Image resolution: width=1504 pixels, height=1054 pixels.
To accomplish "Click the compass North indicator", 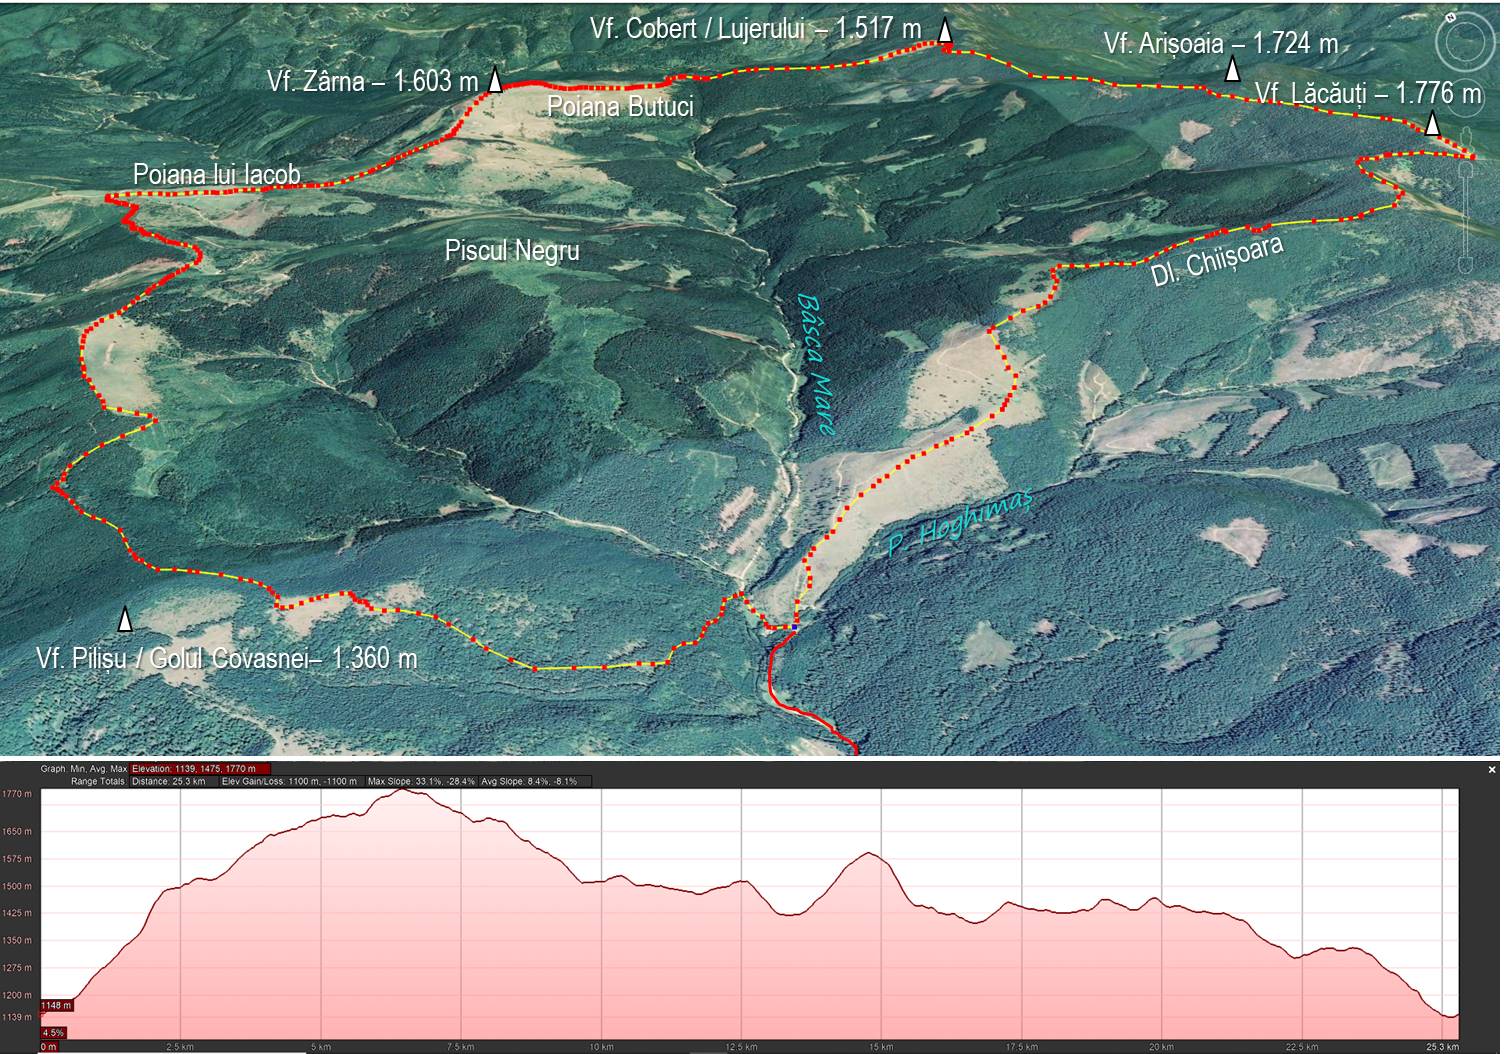I will point(1452,19).
